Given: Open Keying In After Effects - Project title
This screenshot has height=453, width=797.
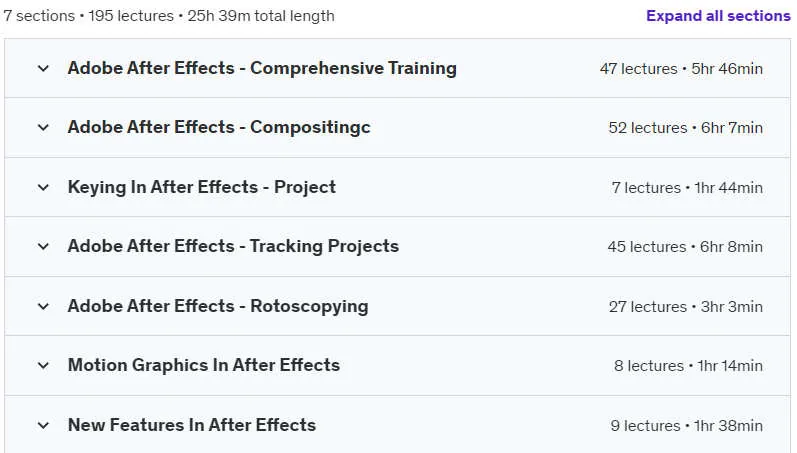Looking at the screenshot, I should 202,187.
